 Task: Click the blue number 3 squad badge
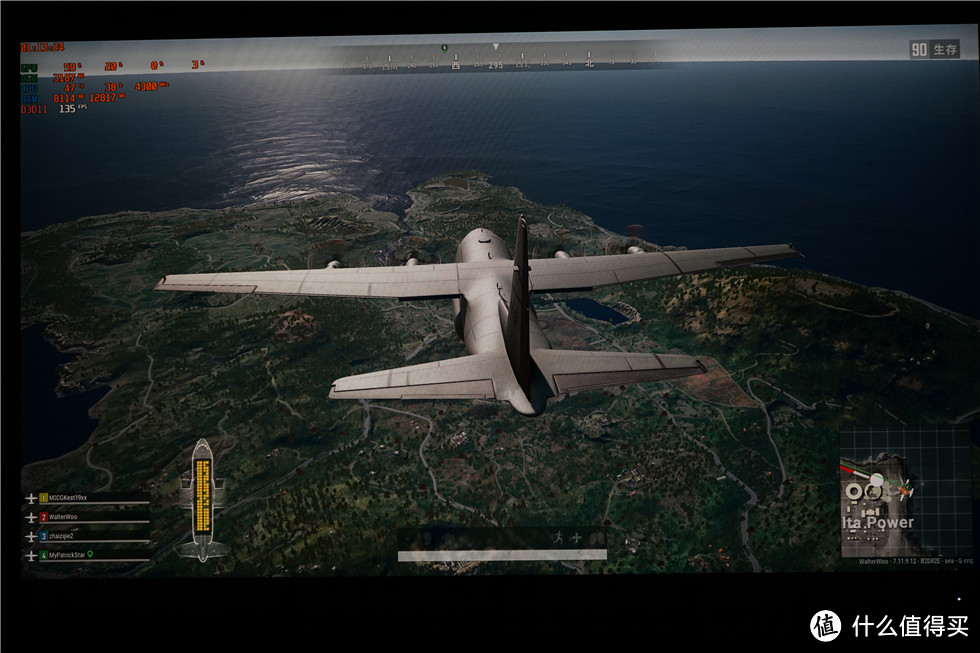44,536
